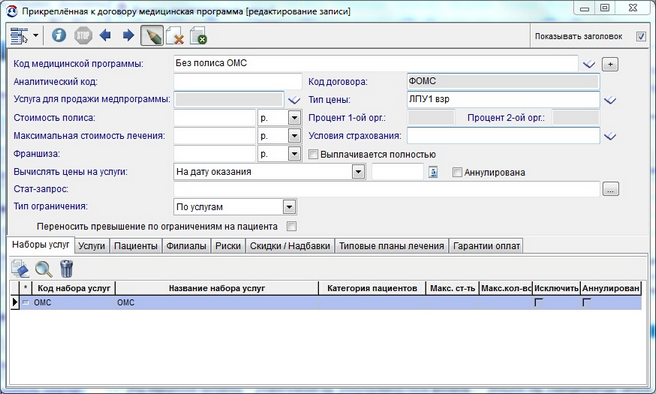656x394 pixels.
Task: Click the Категория пациентов column header
Action: tap(372, 288)
